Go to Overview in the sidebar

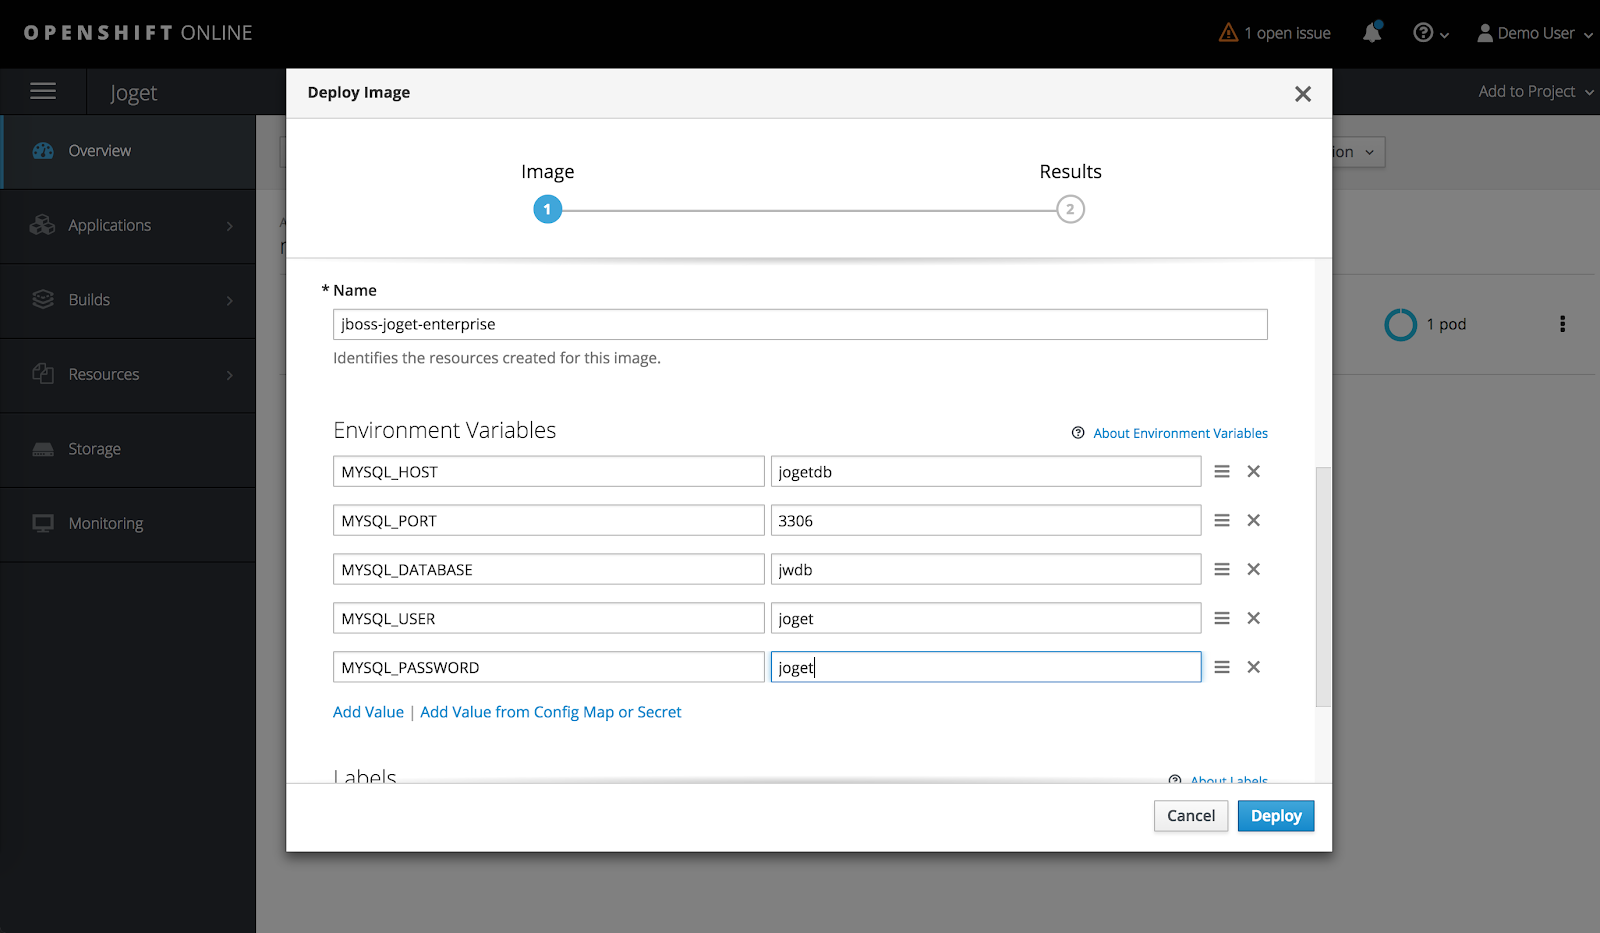tap(128, 151)
